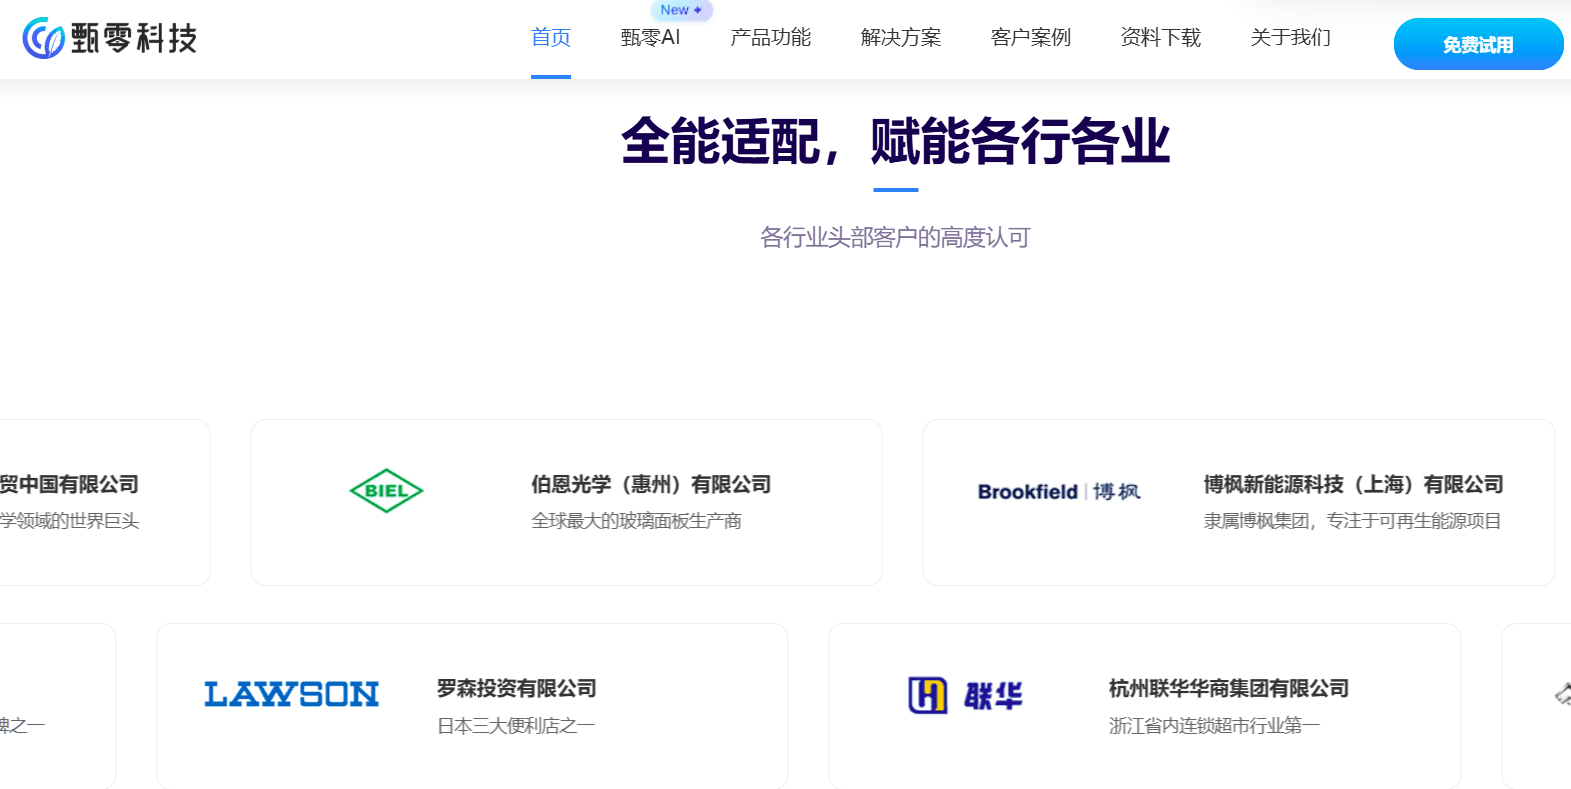Select 伯恩光学（惠州）有限公司 company name
The image size is (1571, 789).
tap(651, 485)
